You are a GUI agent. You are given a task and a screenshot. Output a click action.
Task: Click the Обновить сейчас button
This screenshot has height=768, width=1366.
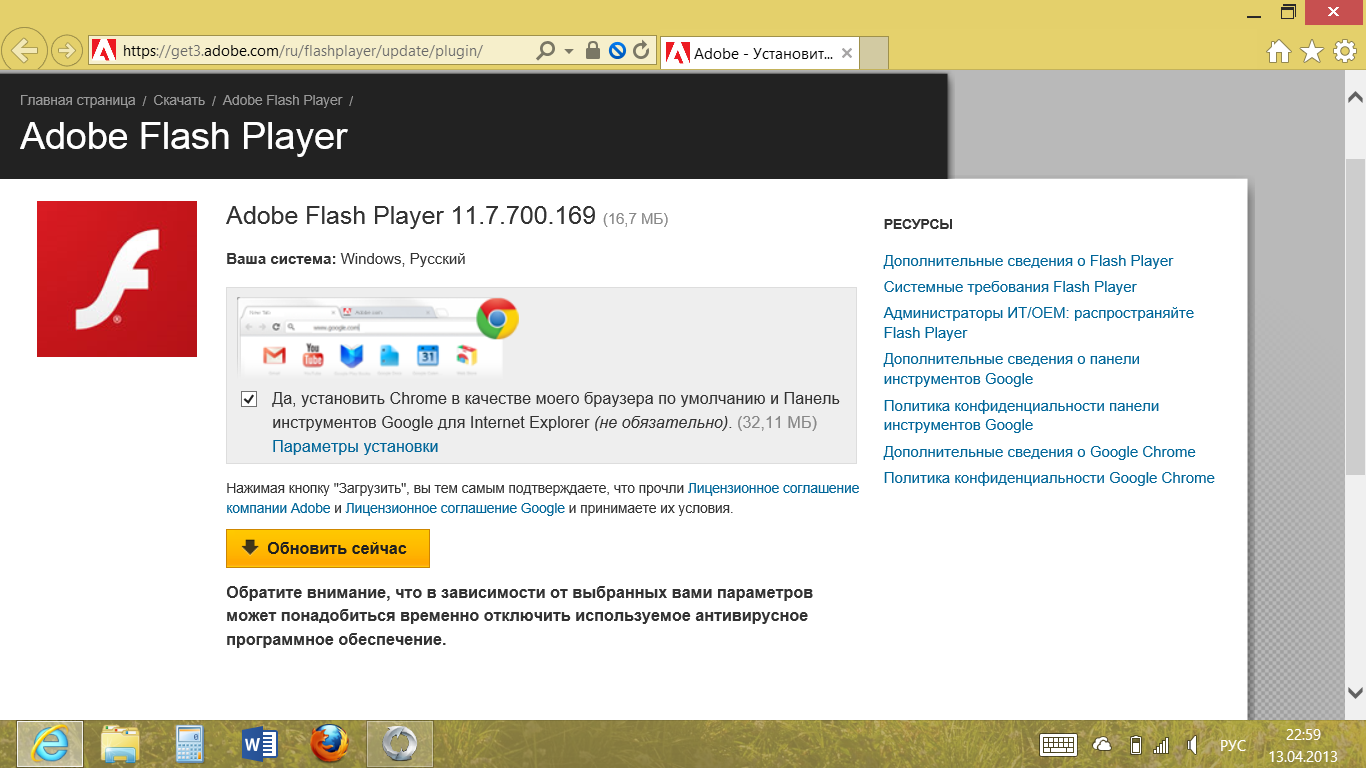click(x=327, y=549)
